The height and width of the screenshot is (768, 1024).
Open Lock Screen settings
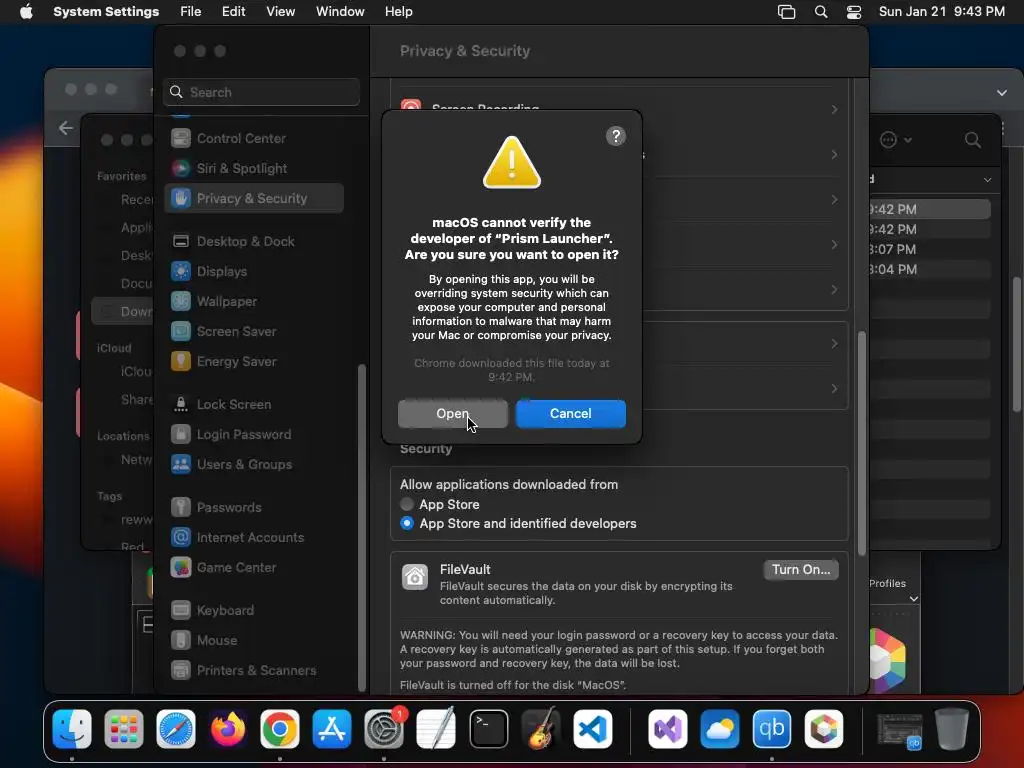pyautogui.click(x=254, y=405)
